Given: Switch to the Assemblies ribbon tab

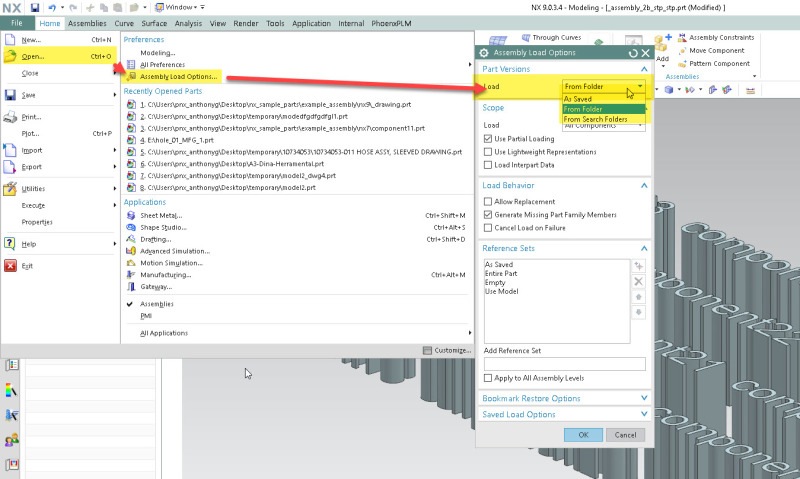Looking at the screenshot, I should pyautogui.click(x=87, y=23).
